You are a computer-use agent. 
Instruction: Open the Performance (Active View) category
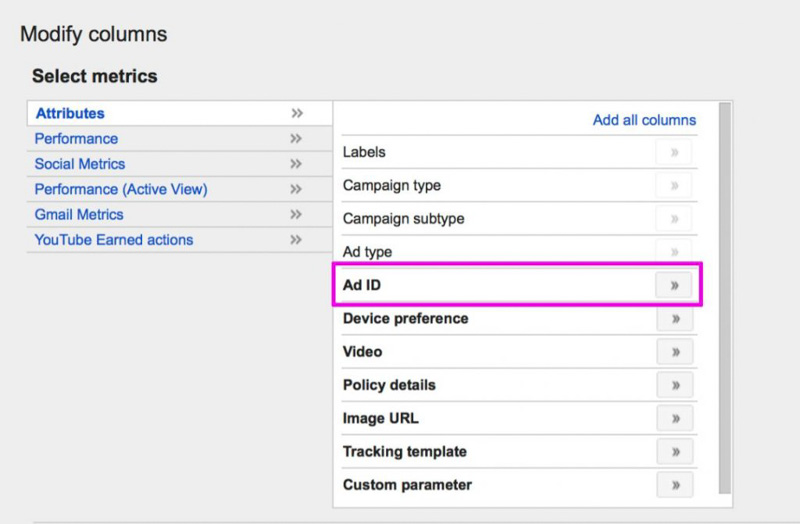121,189
